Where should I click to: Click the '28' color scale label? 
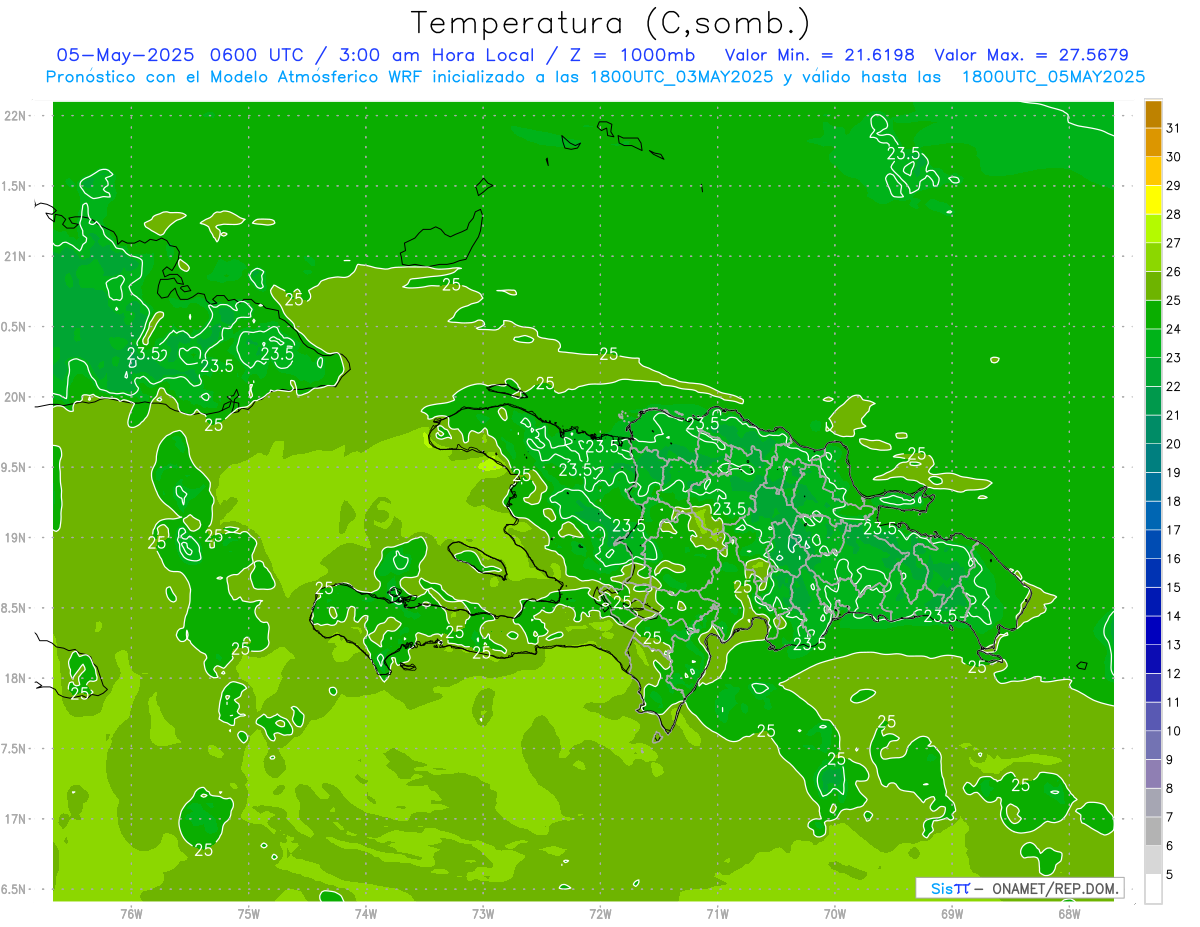[1174, 215]
